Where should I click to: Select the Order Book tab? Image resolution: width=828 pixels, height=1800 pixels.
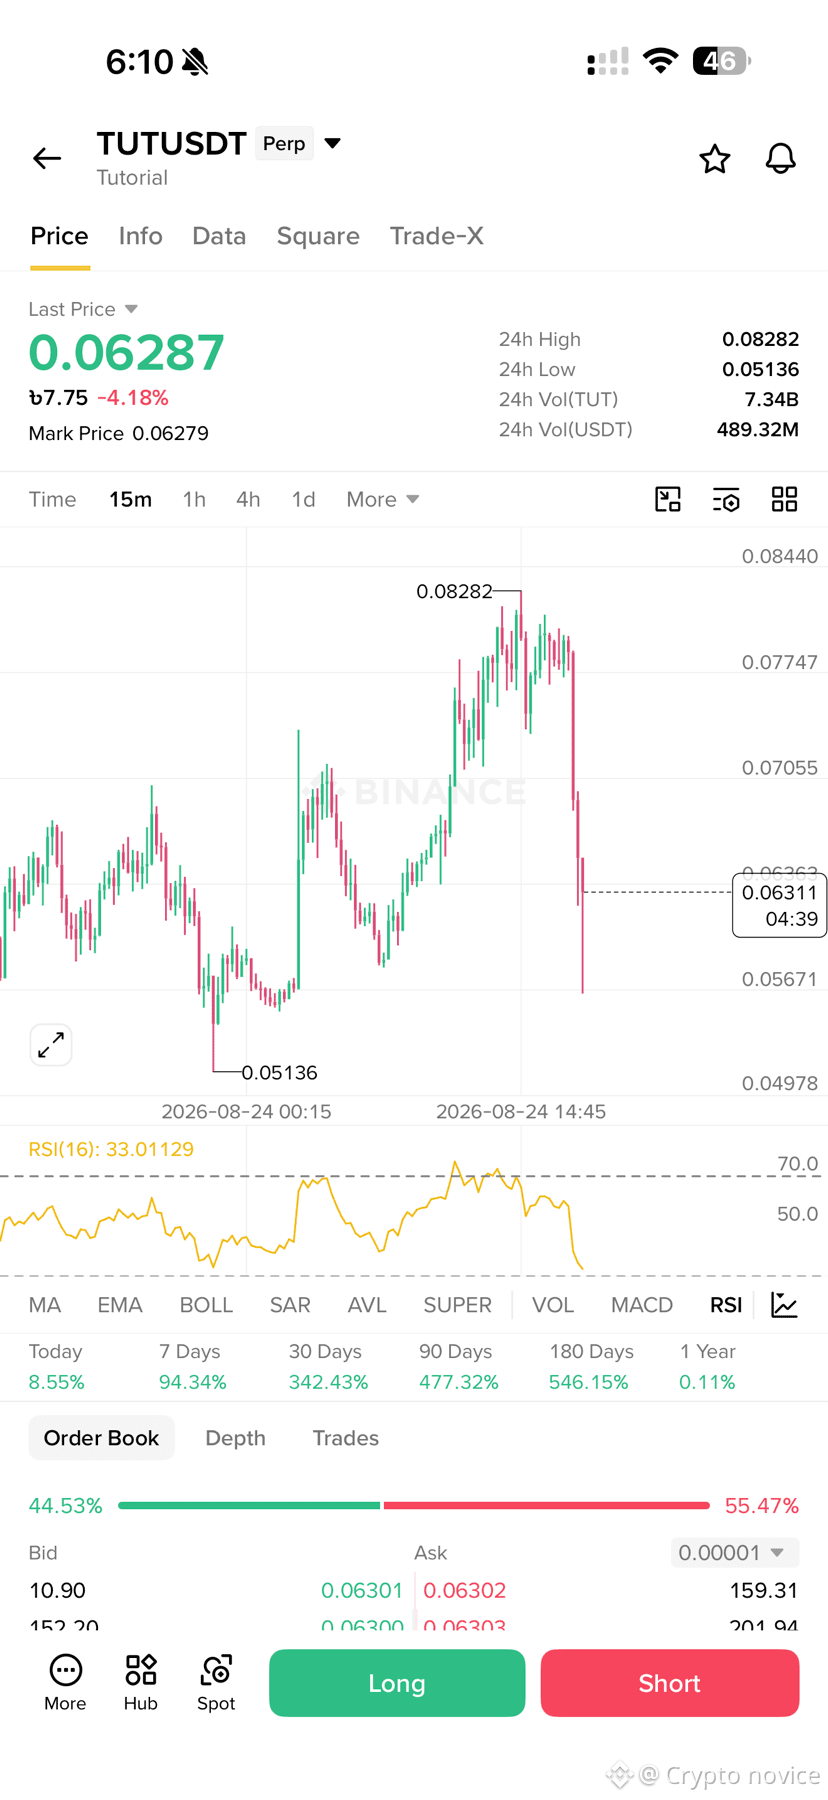[101, 1438]
